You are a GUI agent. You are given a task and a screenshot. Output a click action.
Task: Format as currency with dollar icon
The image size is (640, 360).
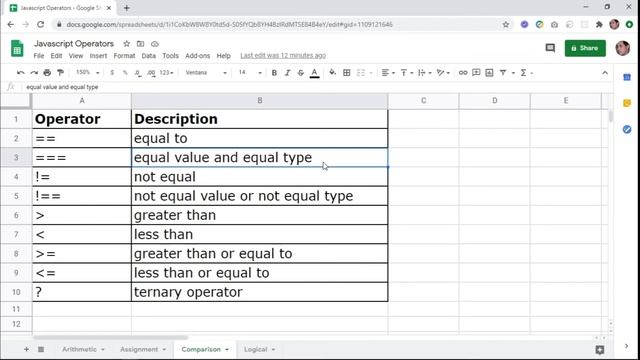pyautogui.click(x=112, y=73)
